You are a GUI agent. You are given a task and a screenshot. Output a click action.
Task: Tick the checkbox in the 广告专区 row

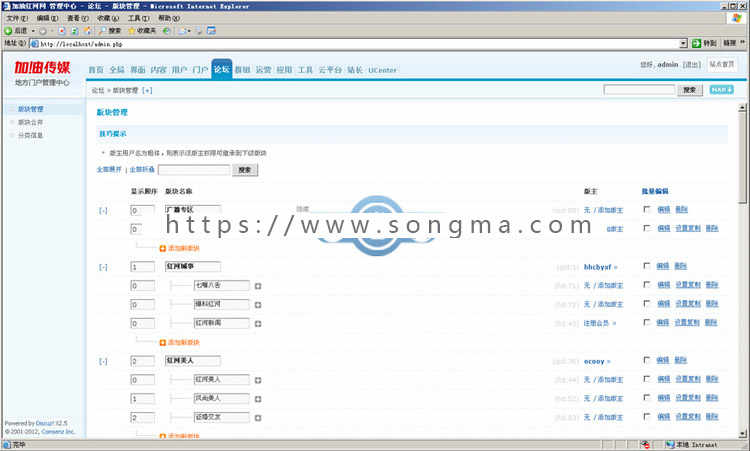point(647,209)
